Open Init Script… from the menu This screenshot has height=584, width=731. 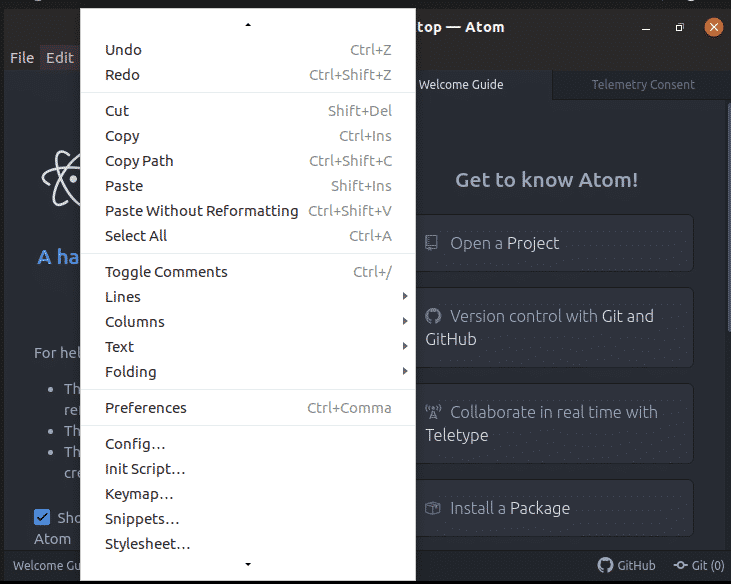248,469
